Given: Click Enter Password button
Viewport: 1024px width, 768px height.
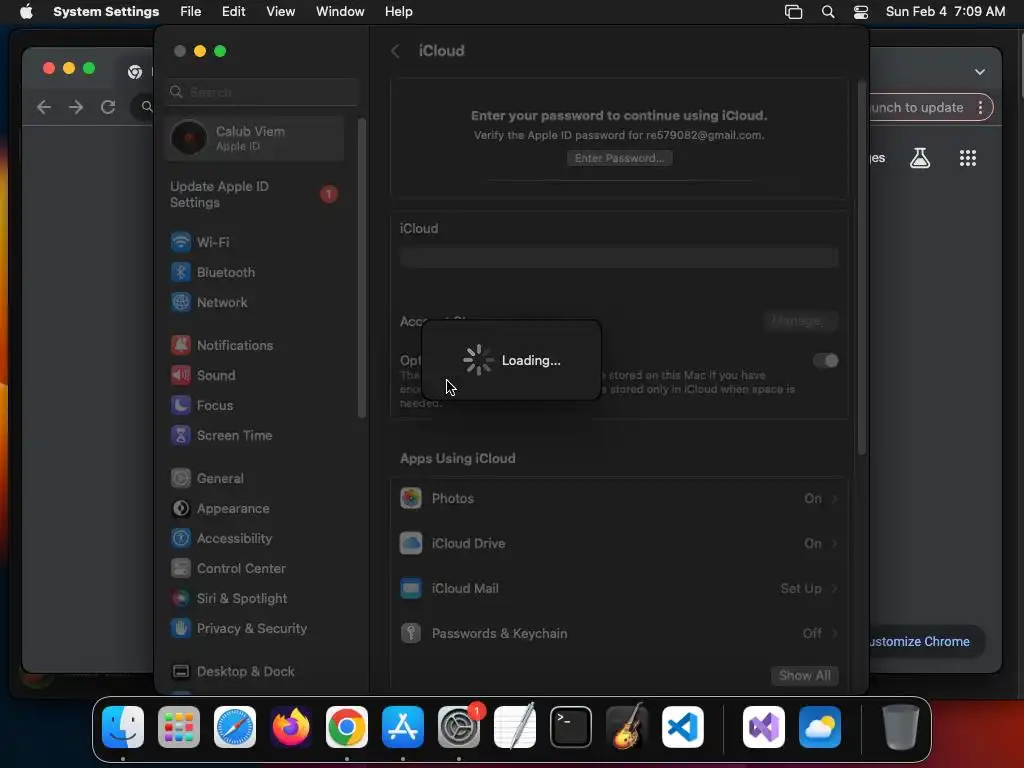Looking at the screenshot, I should coord(619,158).
